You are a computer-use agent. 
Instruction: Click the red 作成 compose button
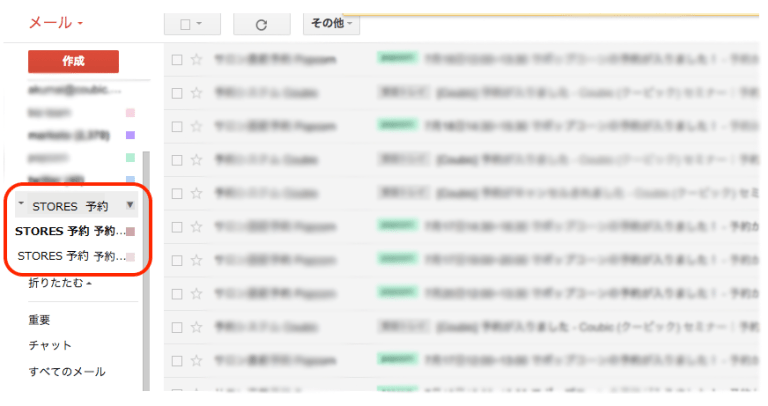point(73,61)
